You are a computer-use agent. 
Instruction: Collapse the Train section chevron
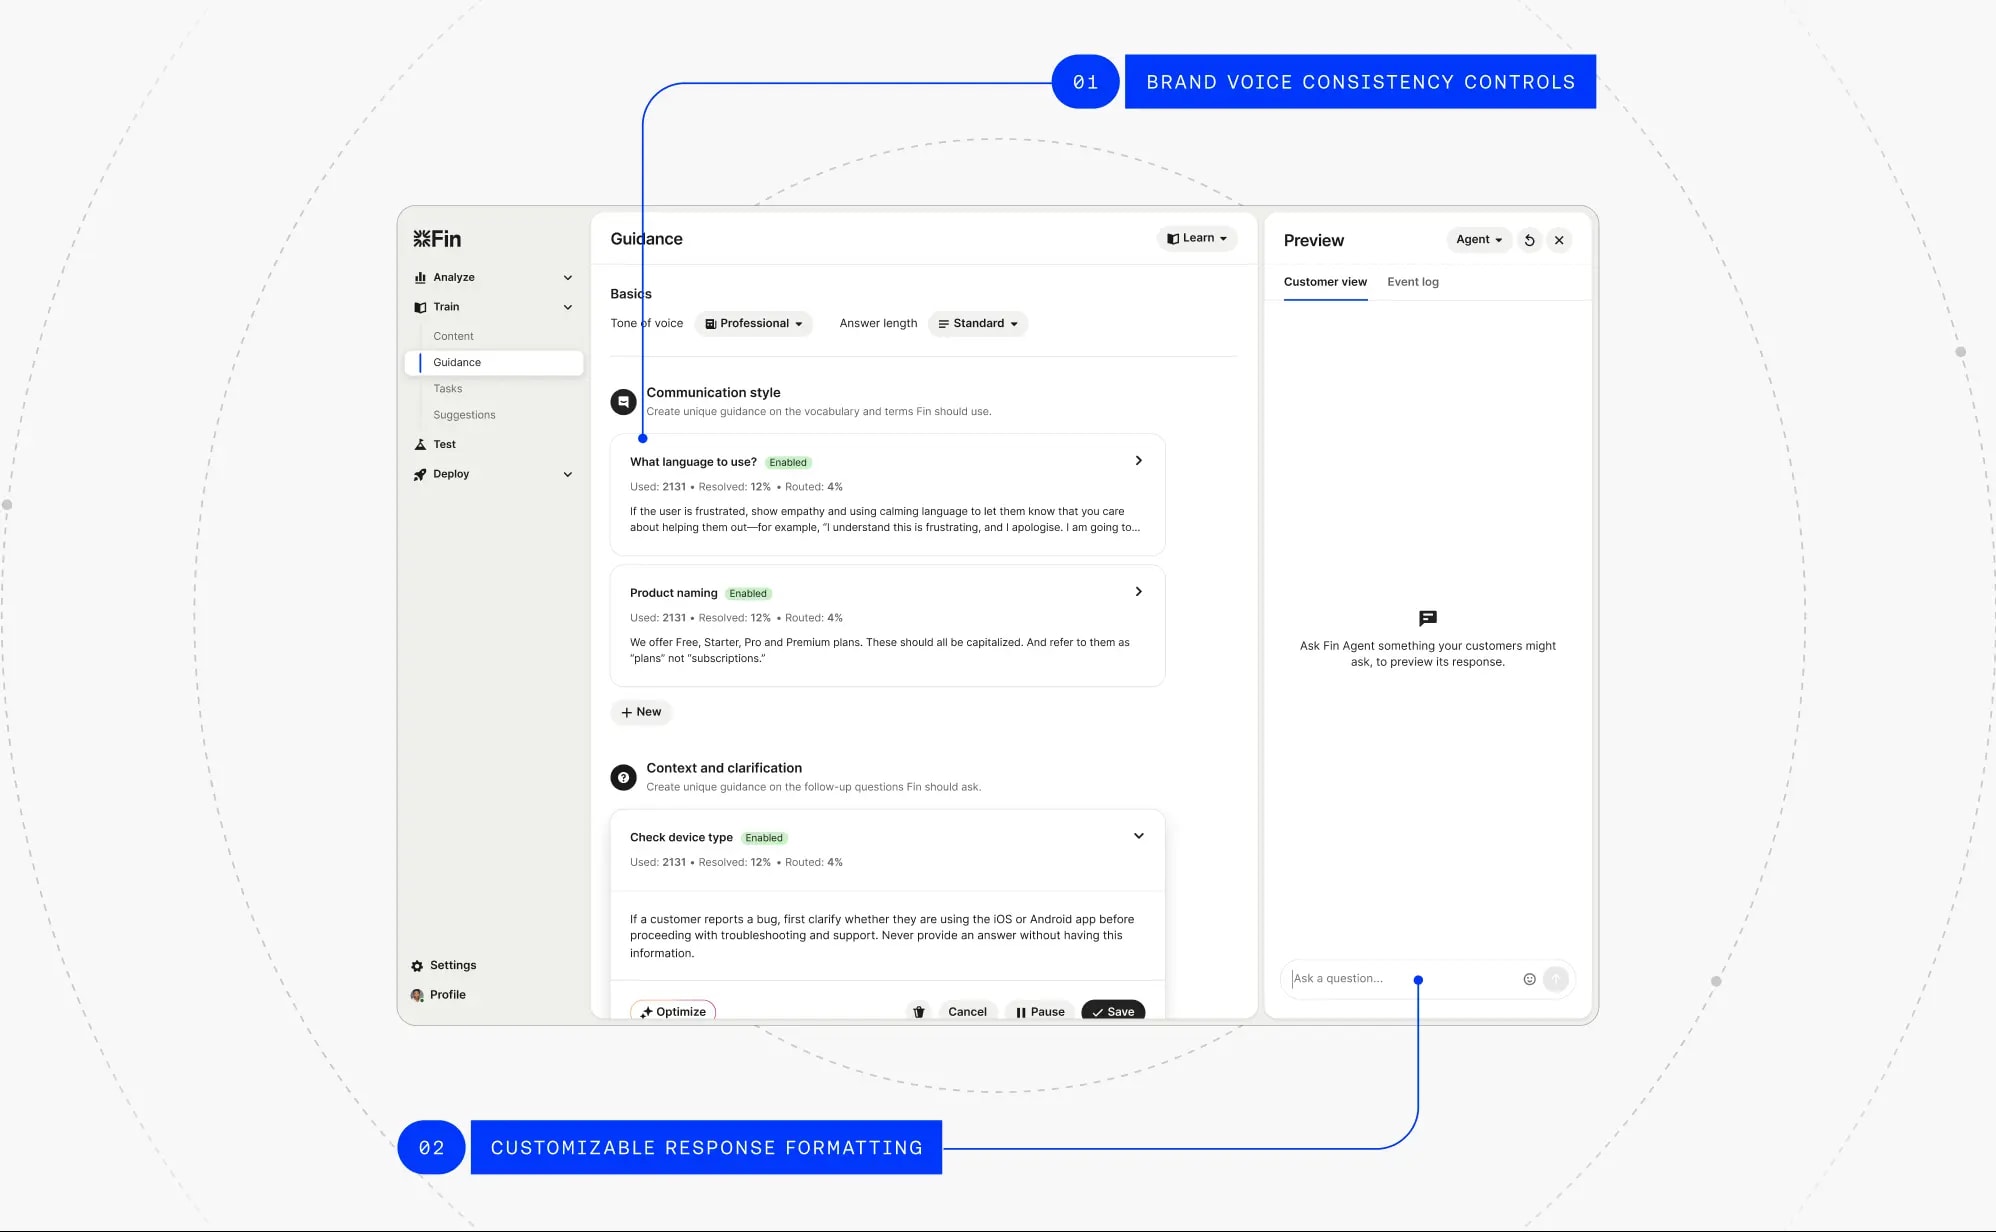pos(568,307)
